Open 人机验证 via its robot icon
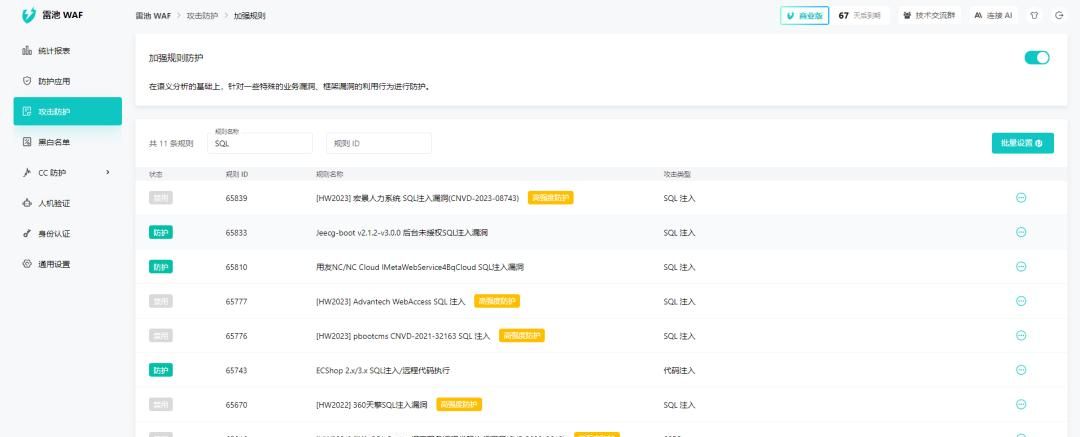The width and height of the screenshot is (1080, 437). (x=28, y=203)
